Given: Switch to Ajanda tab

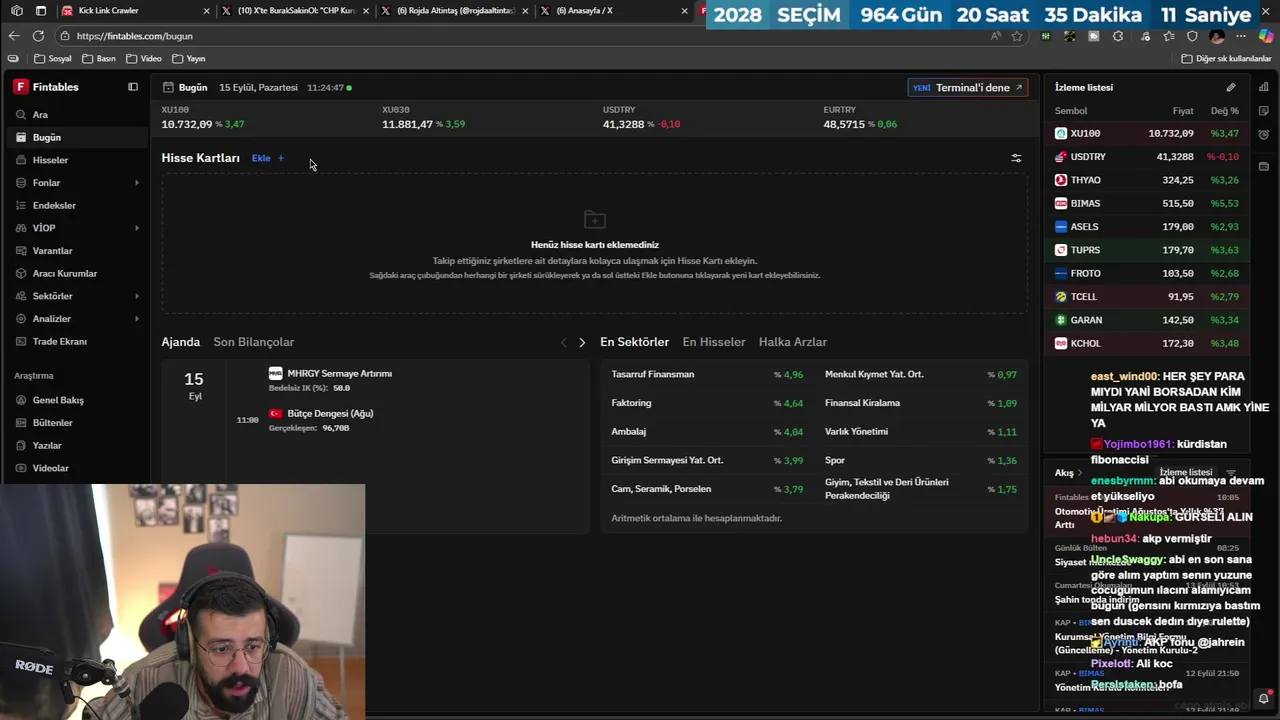Looking at the screenshot, I should [x=181, y=342].
